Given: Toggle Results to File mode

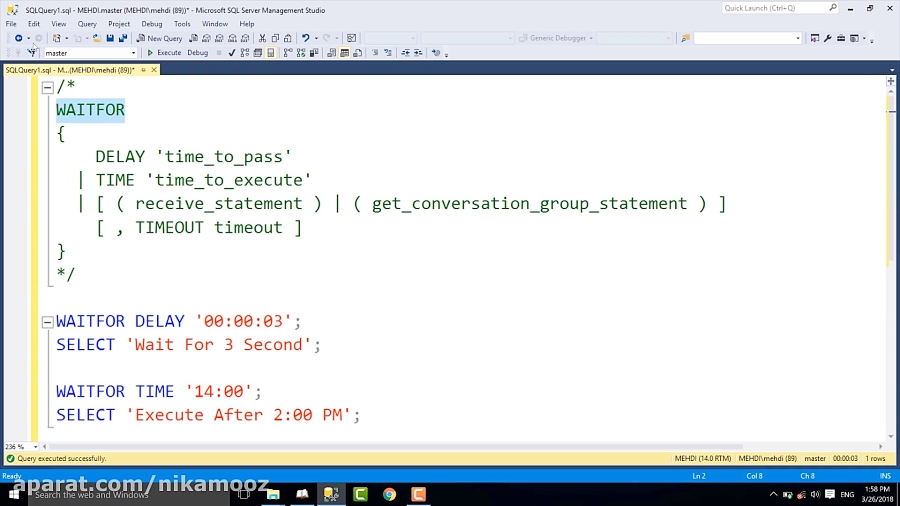Looking at the screenshot, I should (358, 53).
